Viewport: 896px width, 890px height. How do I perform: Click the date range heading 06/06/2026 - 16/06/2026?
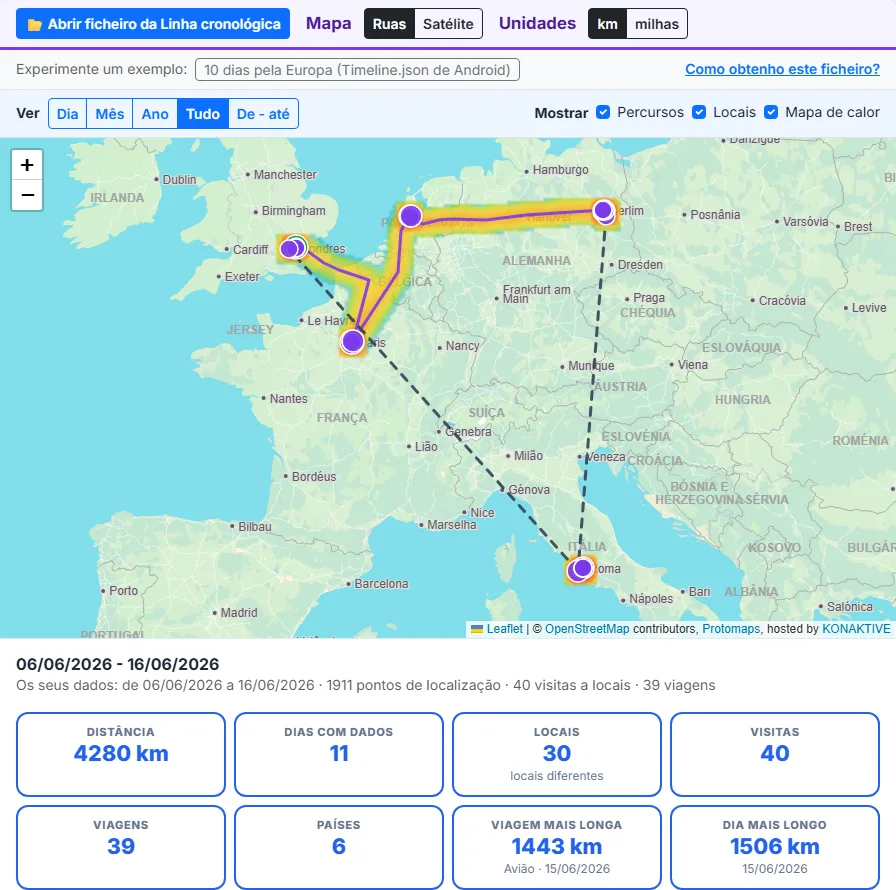pos(118,664)
